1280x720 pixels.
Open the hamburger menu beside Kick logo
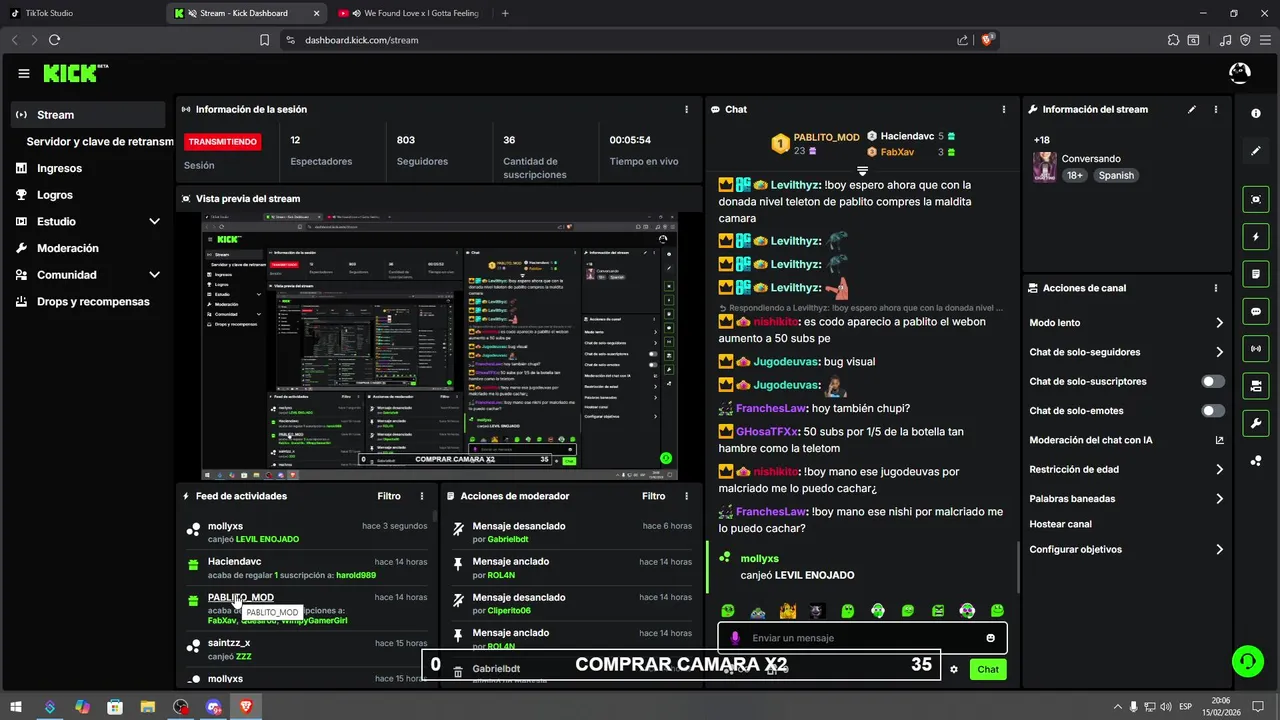[24, 73]
